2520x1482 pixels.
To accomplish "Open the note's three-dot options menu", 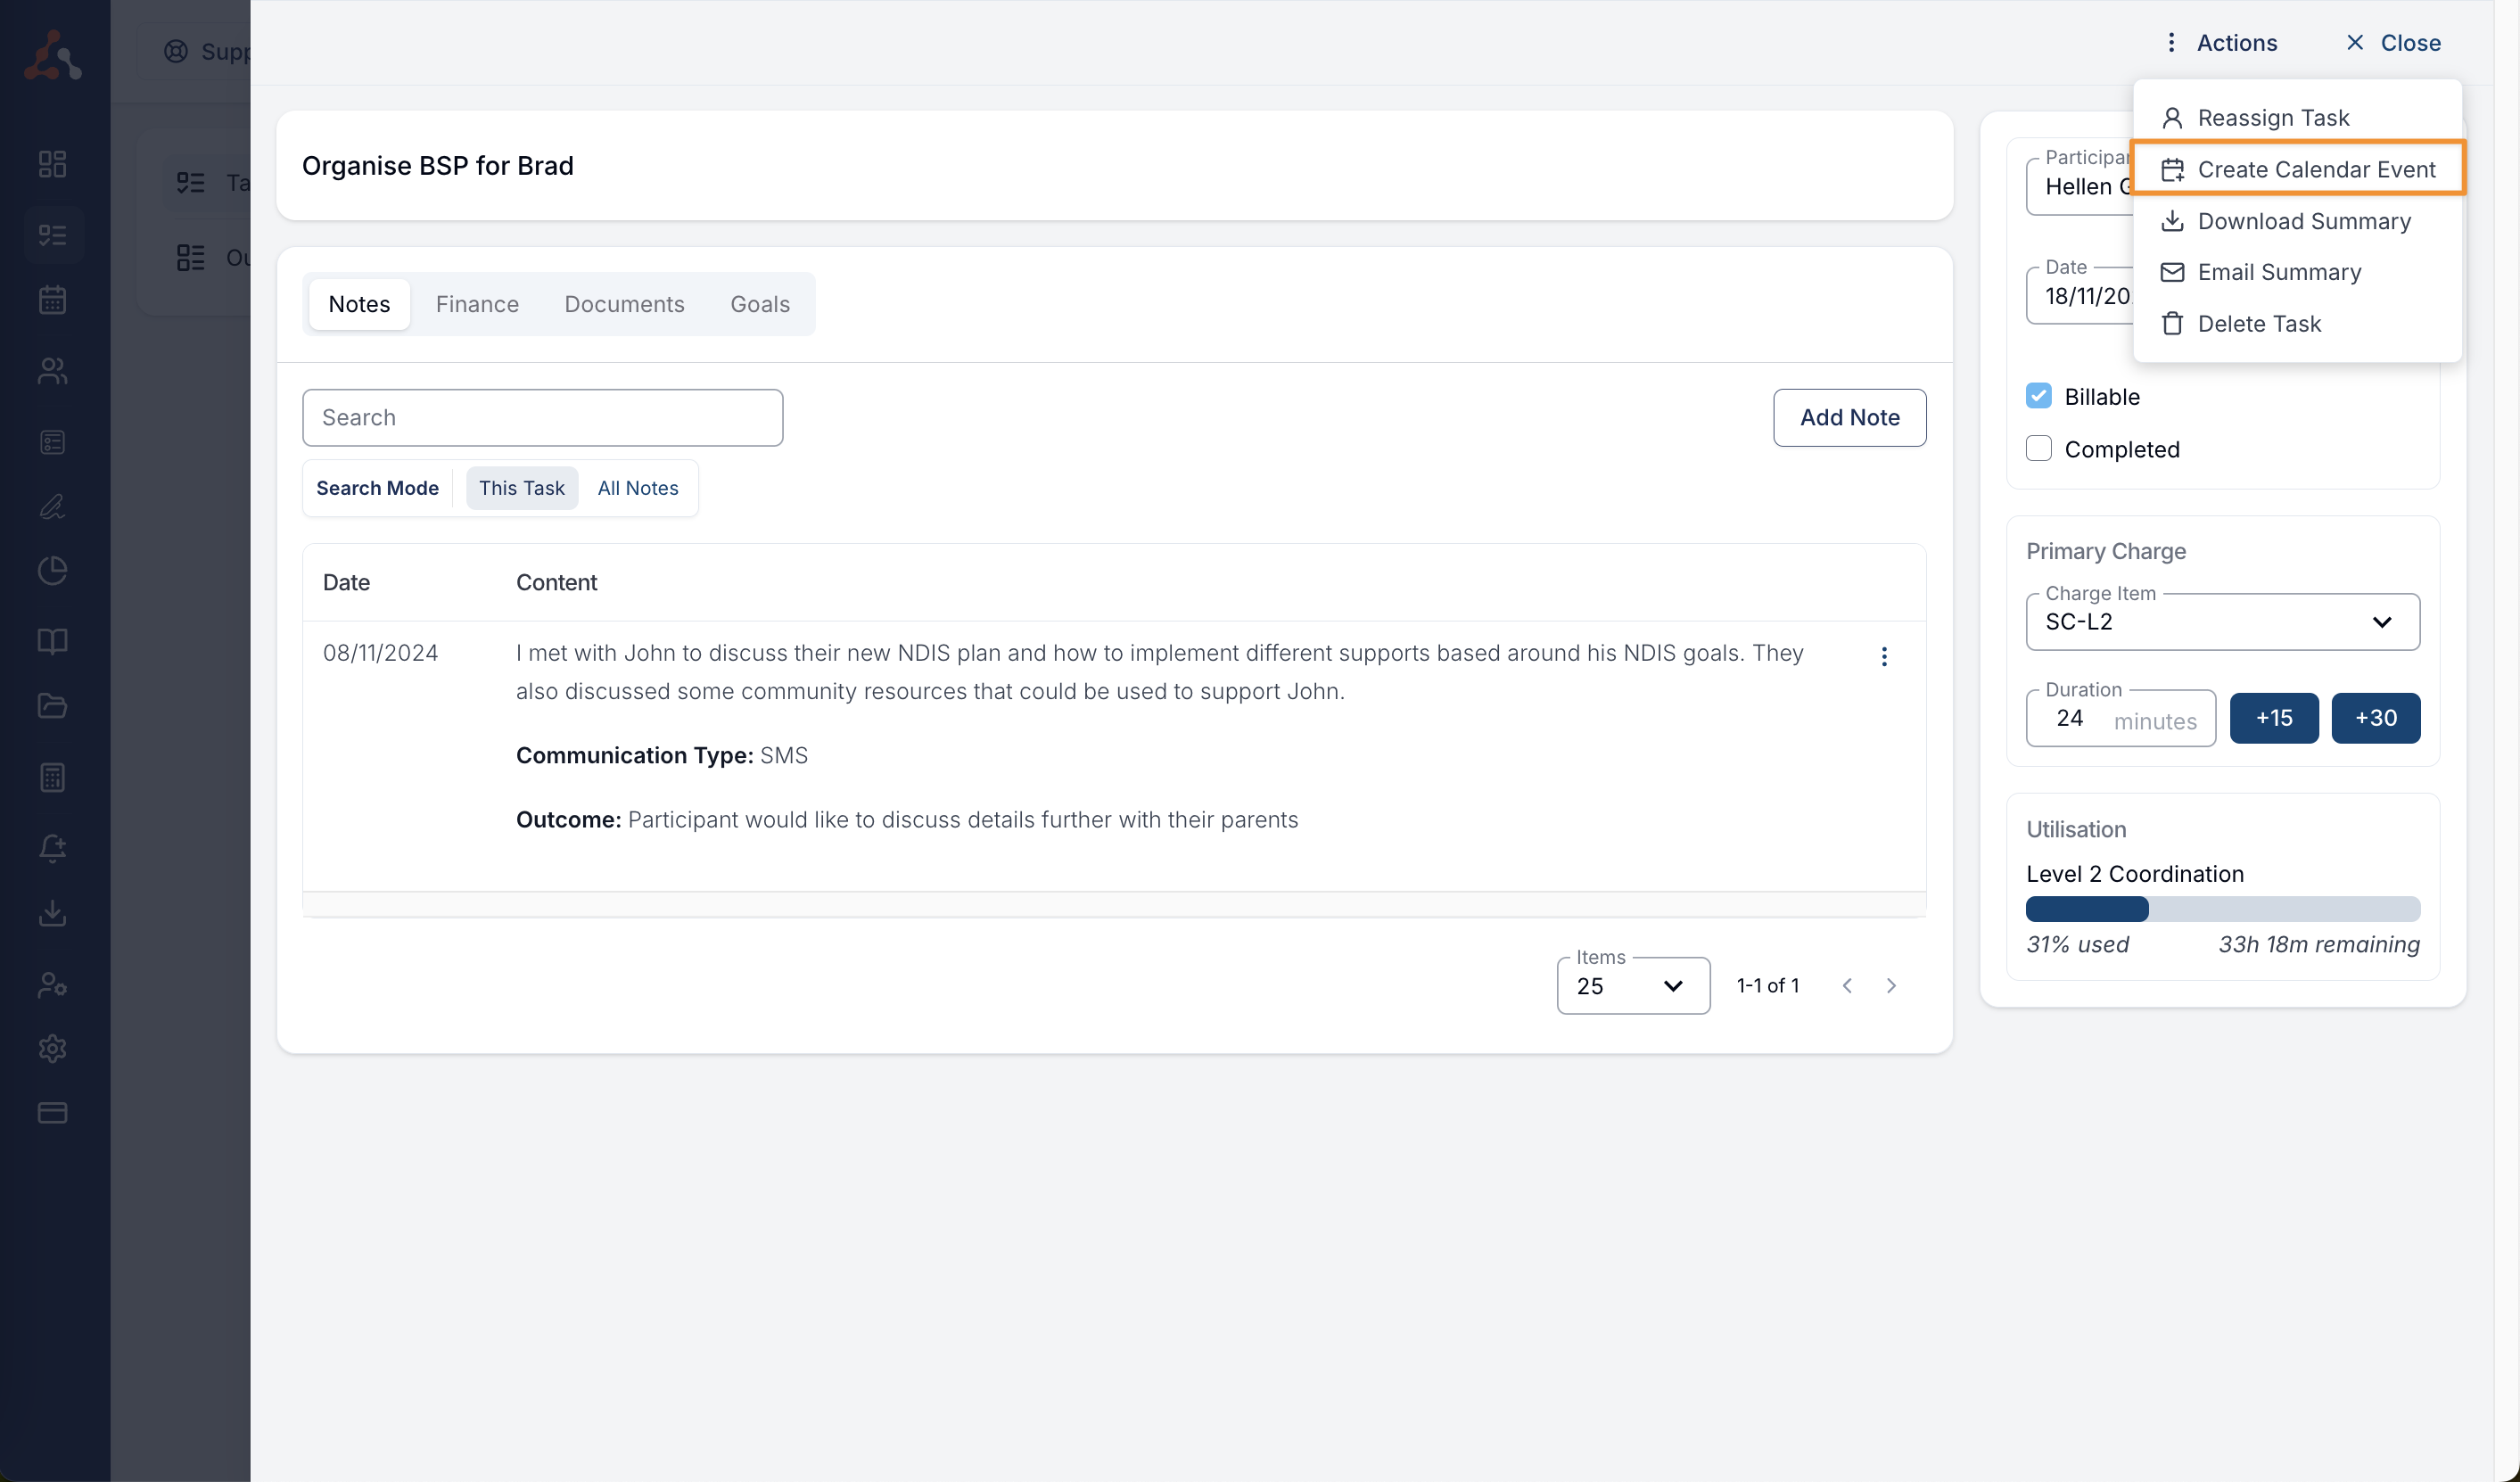I will coord(1884,657).
